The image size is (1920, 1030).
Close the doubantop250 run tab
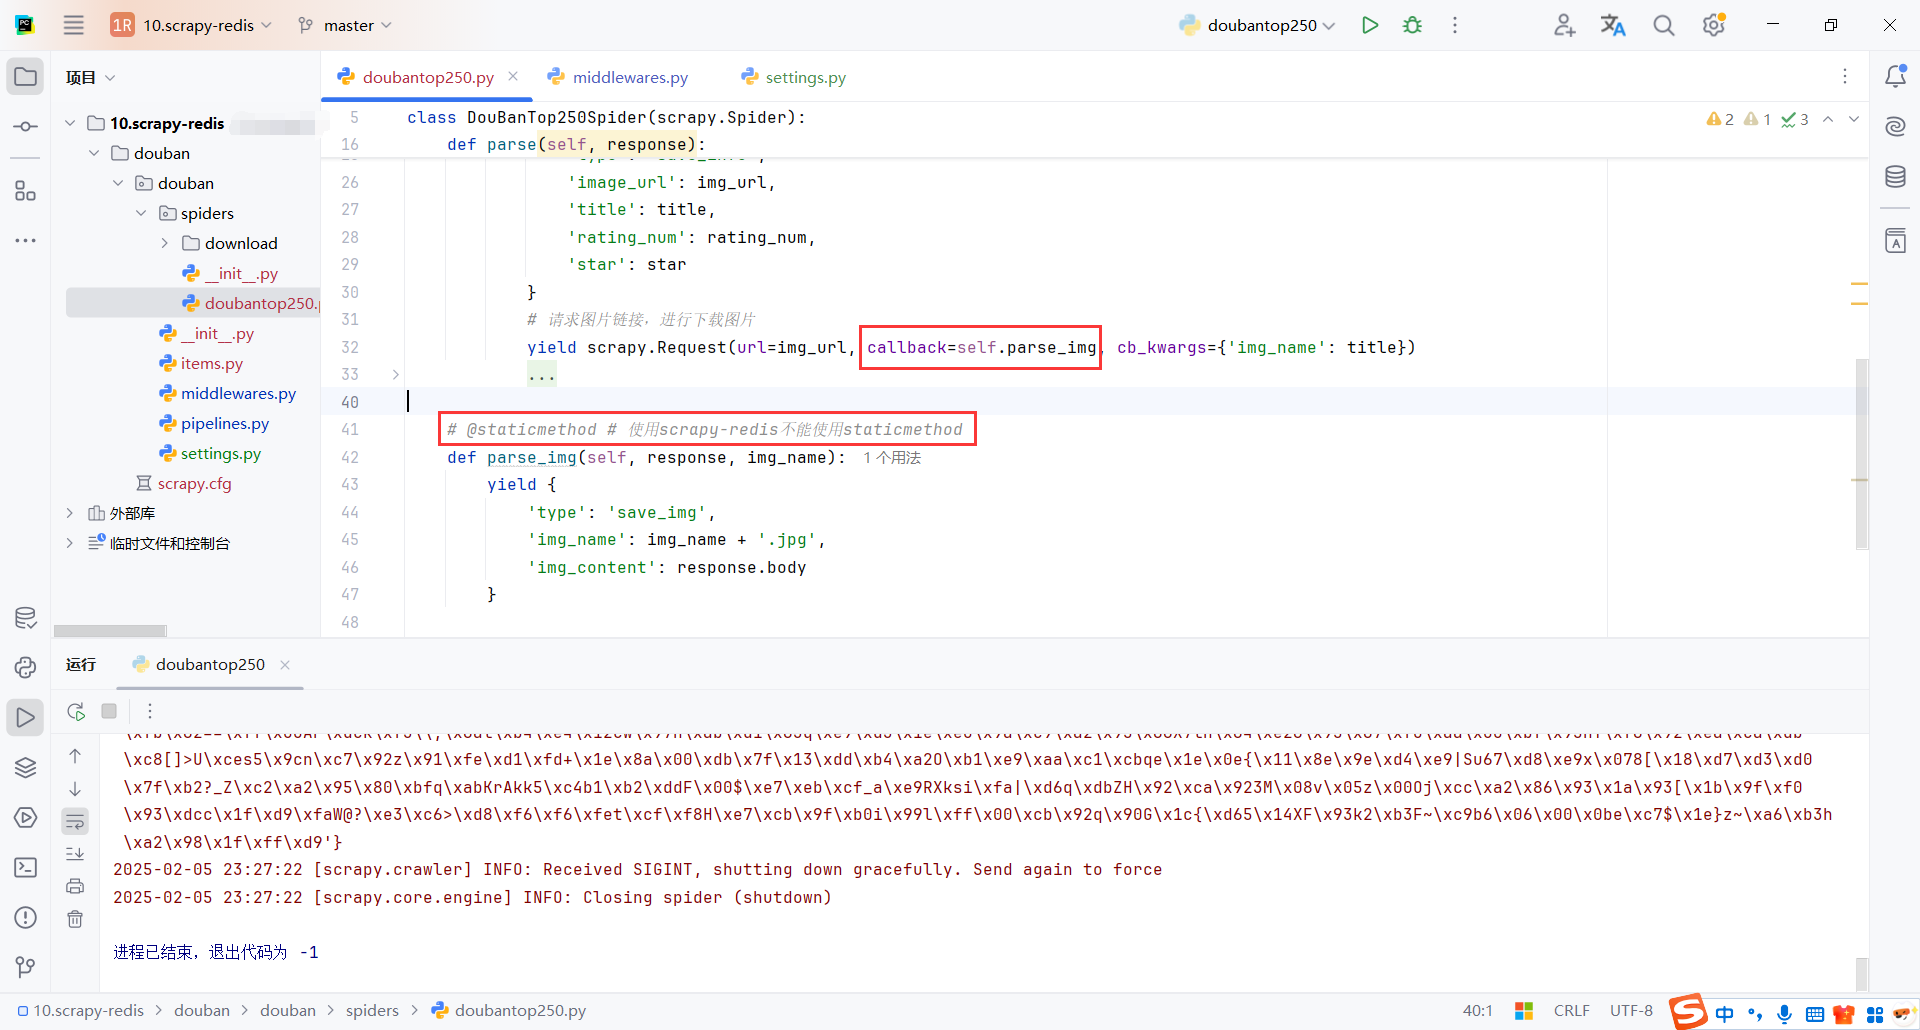tap(285, 665)
